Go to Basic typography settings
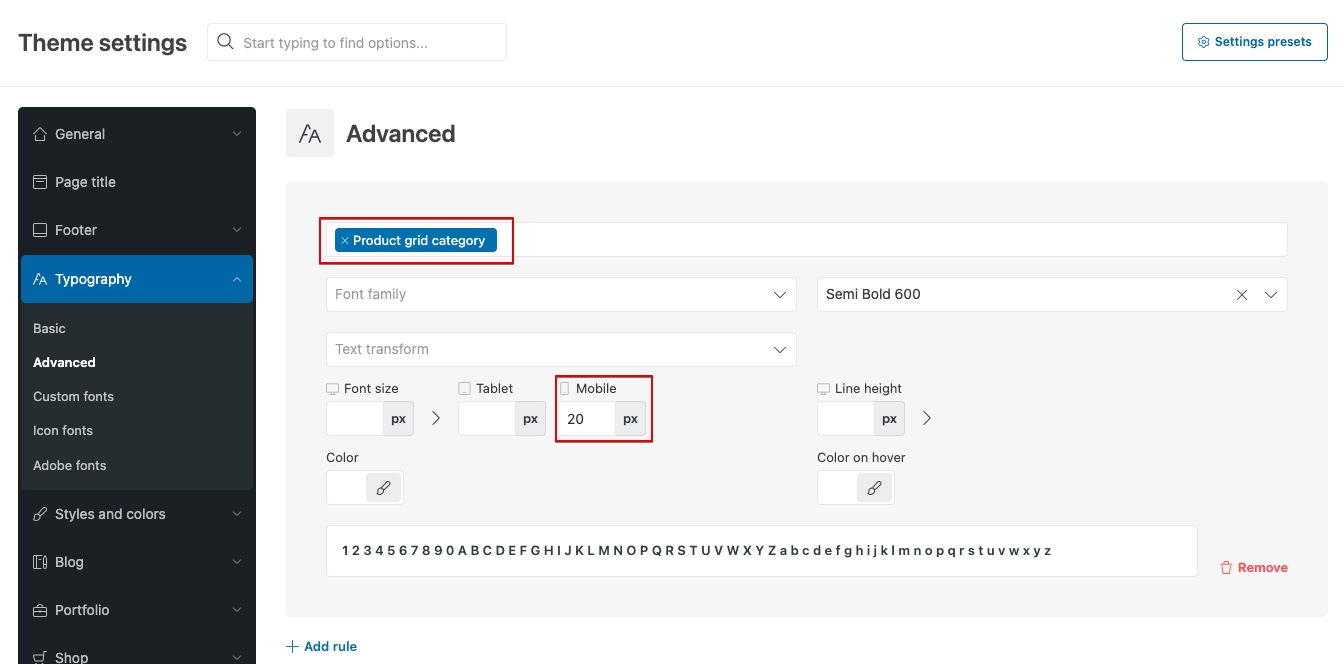Screen dimensions: 1344x664 49,329
